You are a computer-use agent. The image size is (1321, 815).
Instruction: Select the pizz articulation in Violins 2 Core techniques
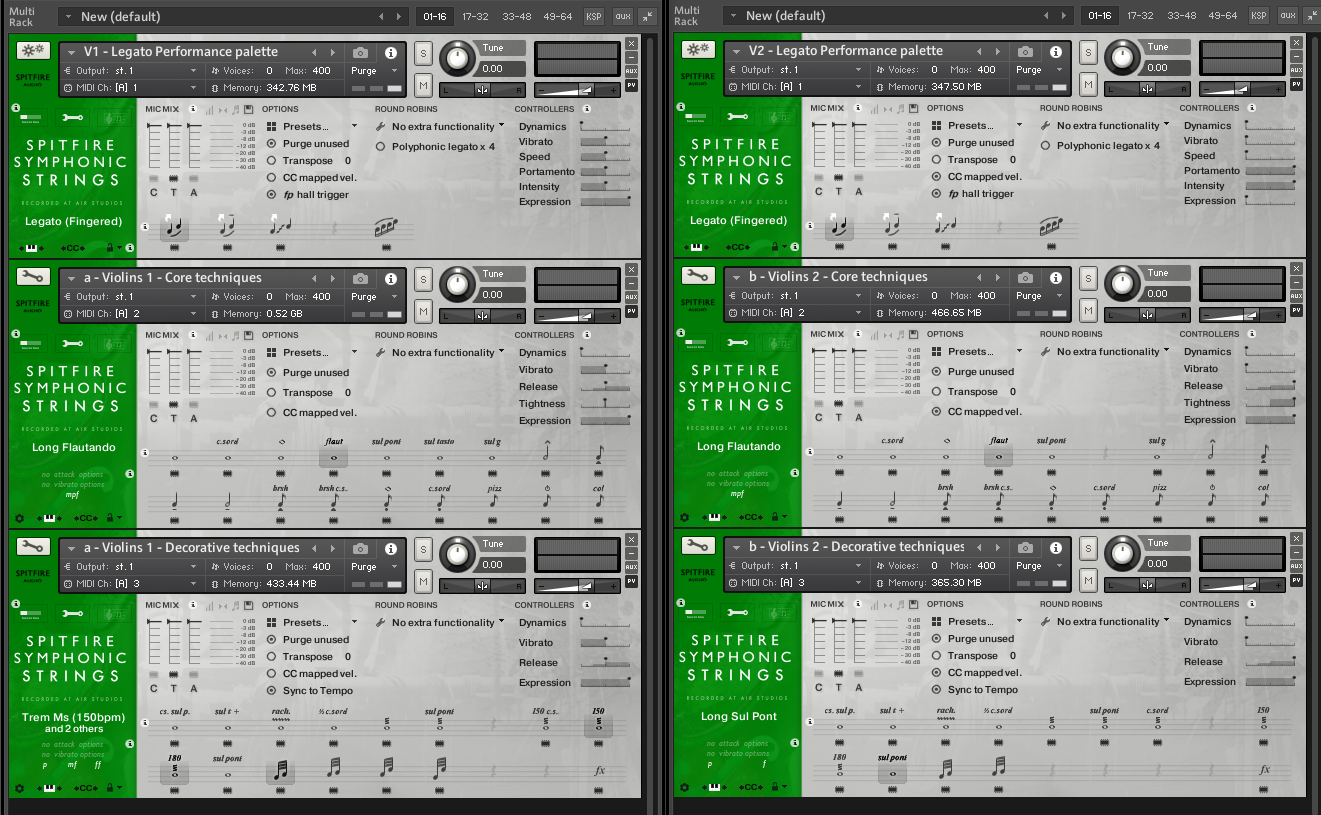[1159, 503]
